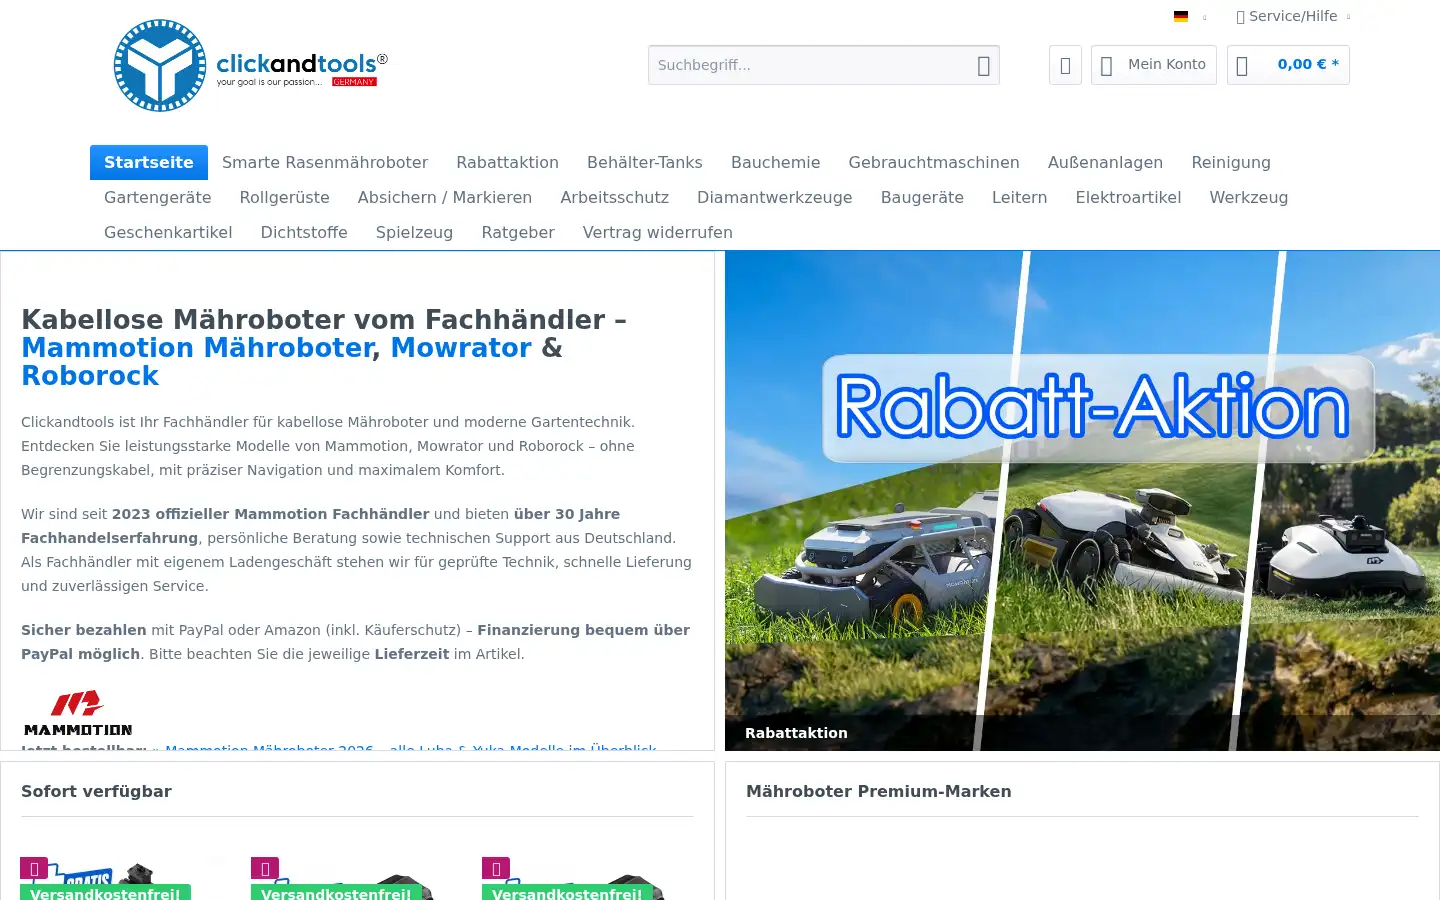Screen dimensions: 1440x900
Task: Open Gebrauchtmaschinen category
Action: pos(934,162)
